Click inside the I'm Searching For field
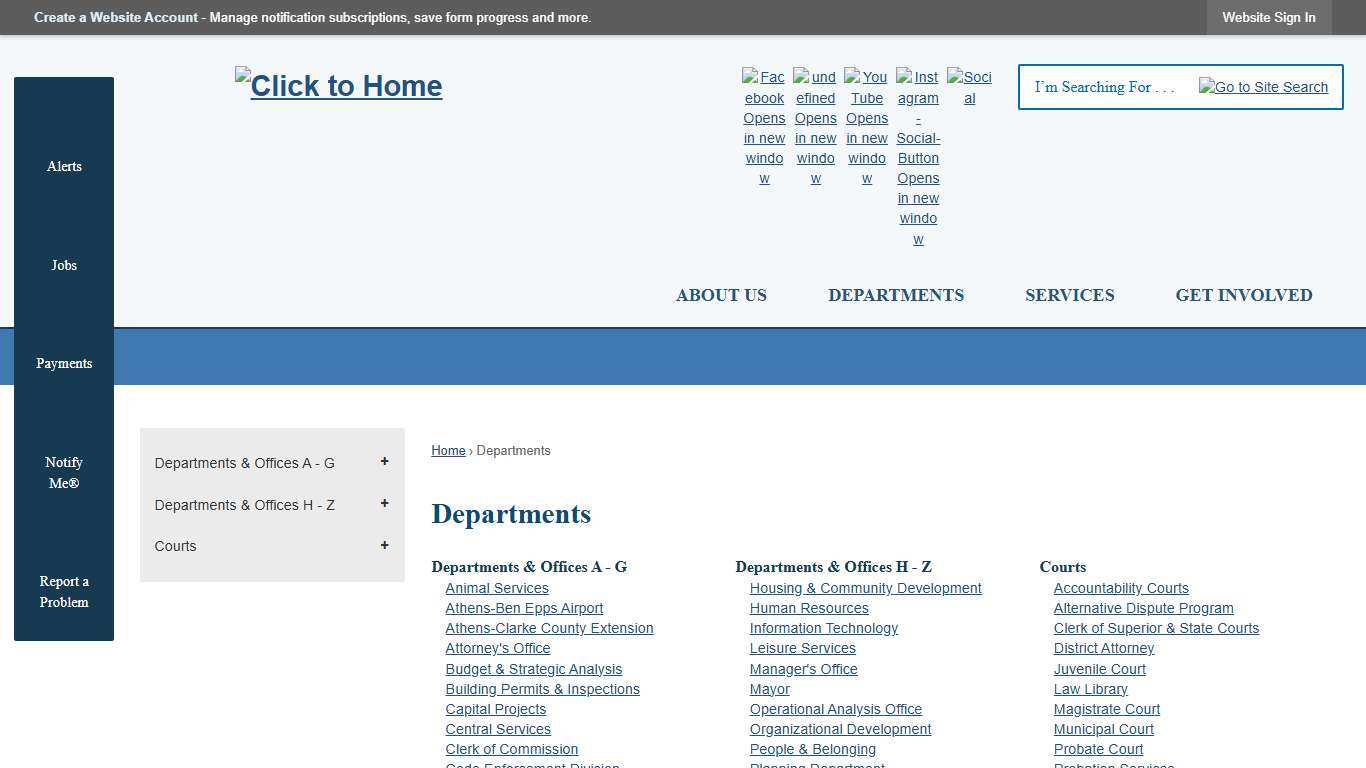This screenshot has width=1366, height=768. tap(1105, 87)
